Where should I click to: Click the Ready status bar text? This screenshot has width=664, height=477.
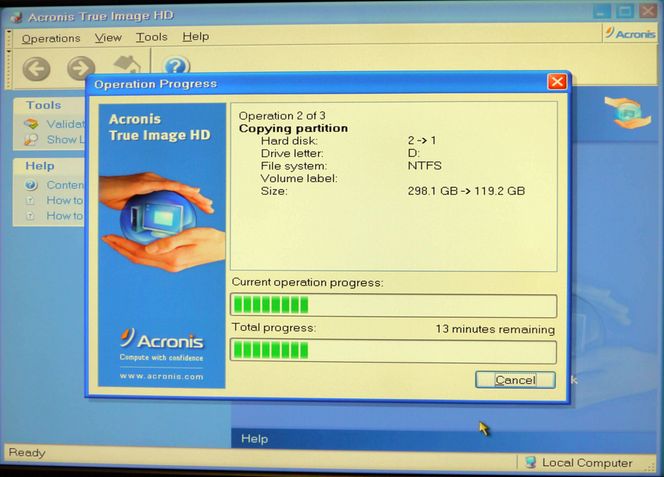[x=27, y=452]
